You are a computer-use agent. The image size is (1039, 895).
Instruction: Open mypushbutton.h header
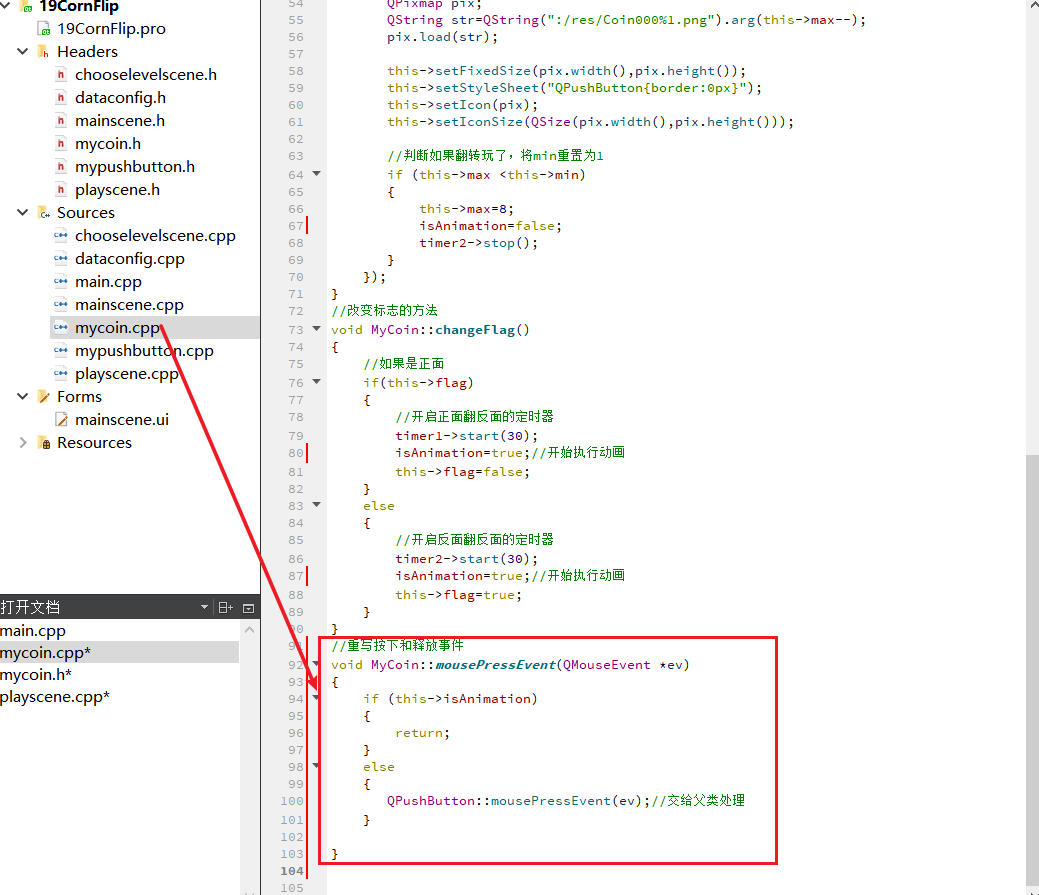tap(135, 166)
